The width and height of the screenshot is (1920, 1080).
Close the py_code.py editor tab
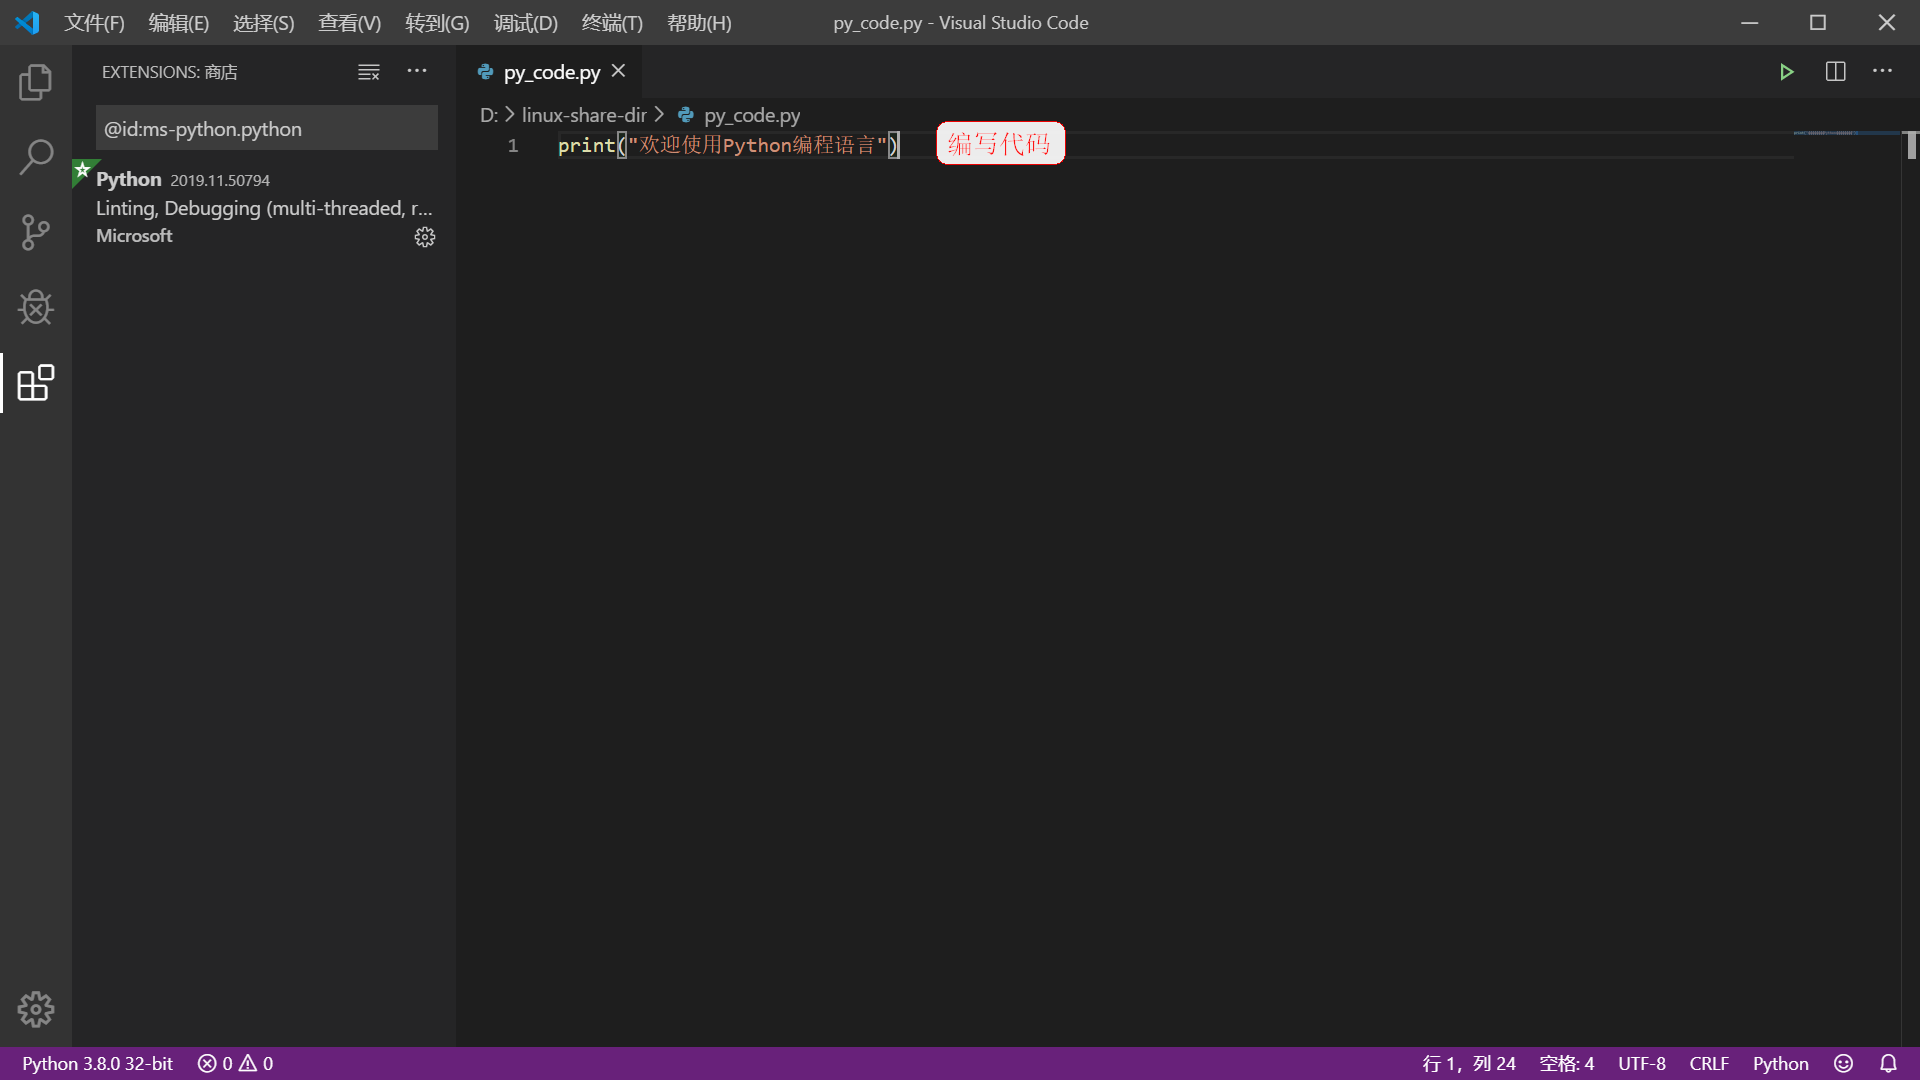(x=618, y=71)
